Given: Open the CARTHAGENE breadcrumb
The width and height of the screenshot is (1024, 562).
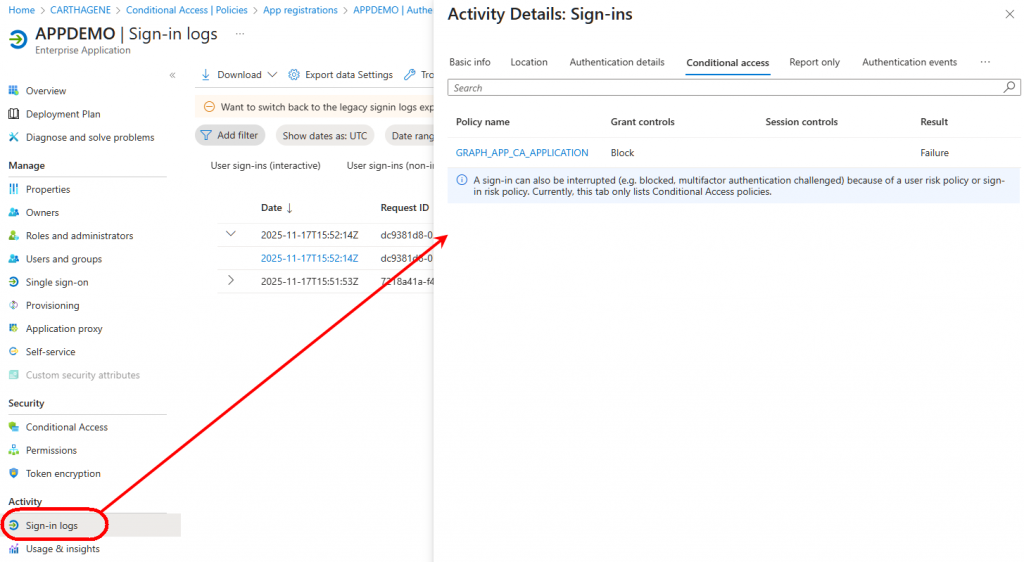Looking at the screenshot, I should [x=80, y=10].
